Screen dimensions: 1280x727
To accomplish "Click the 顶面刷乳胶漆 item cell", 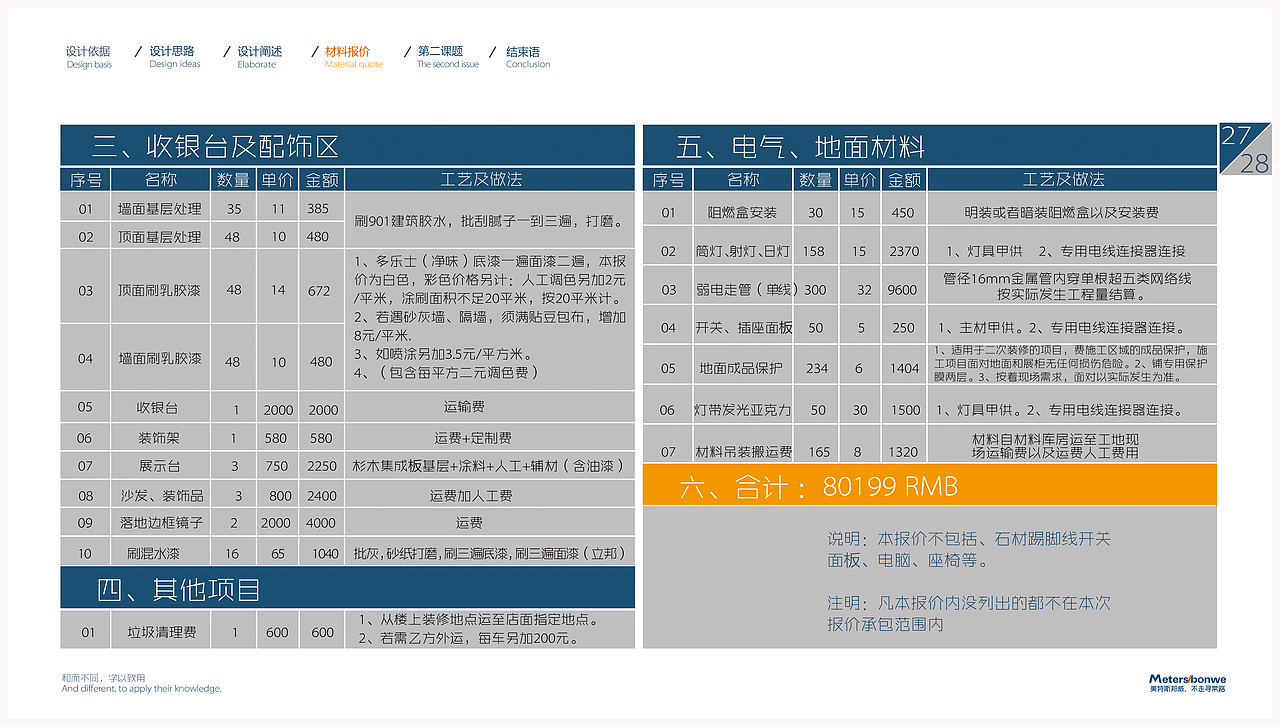I will pyautogui.click(x=160, y=291).
